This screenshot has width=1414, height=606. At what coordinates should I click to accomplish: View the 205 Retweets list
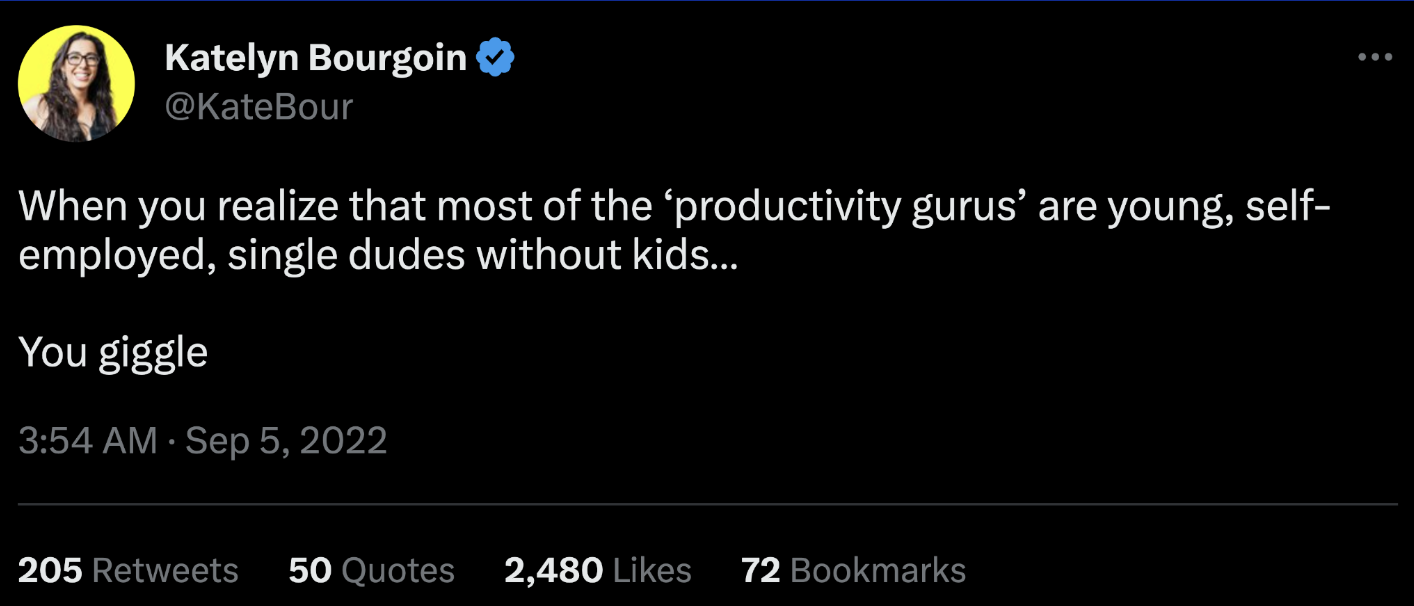pyautogui.click(x=50, y=571)
